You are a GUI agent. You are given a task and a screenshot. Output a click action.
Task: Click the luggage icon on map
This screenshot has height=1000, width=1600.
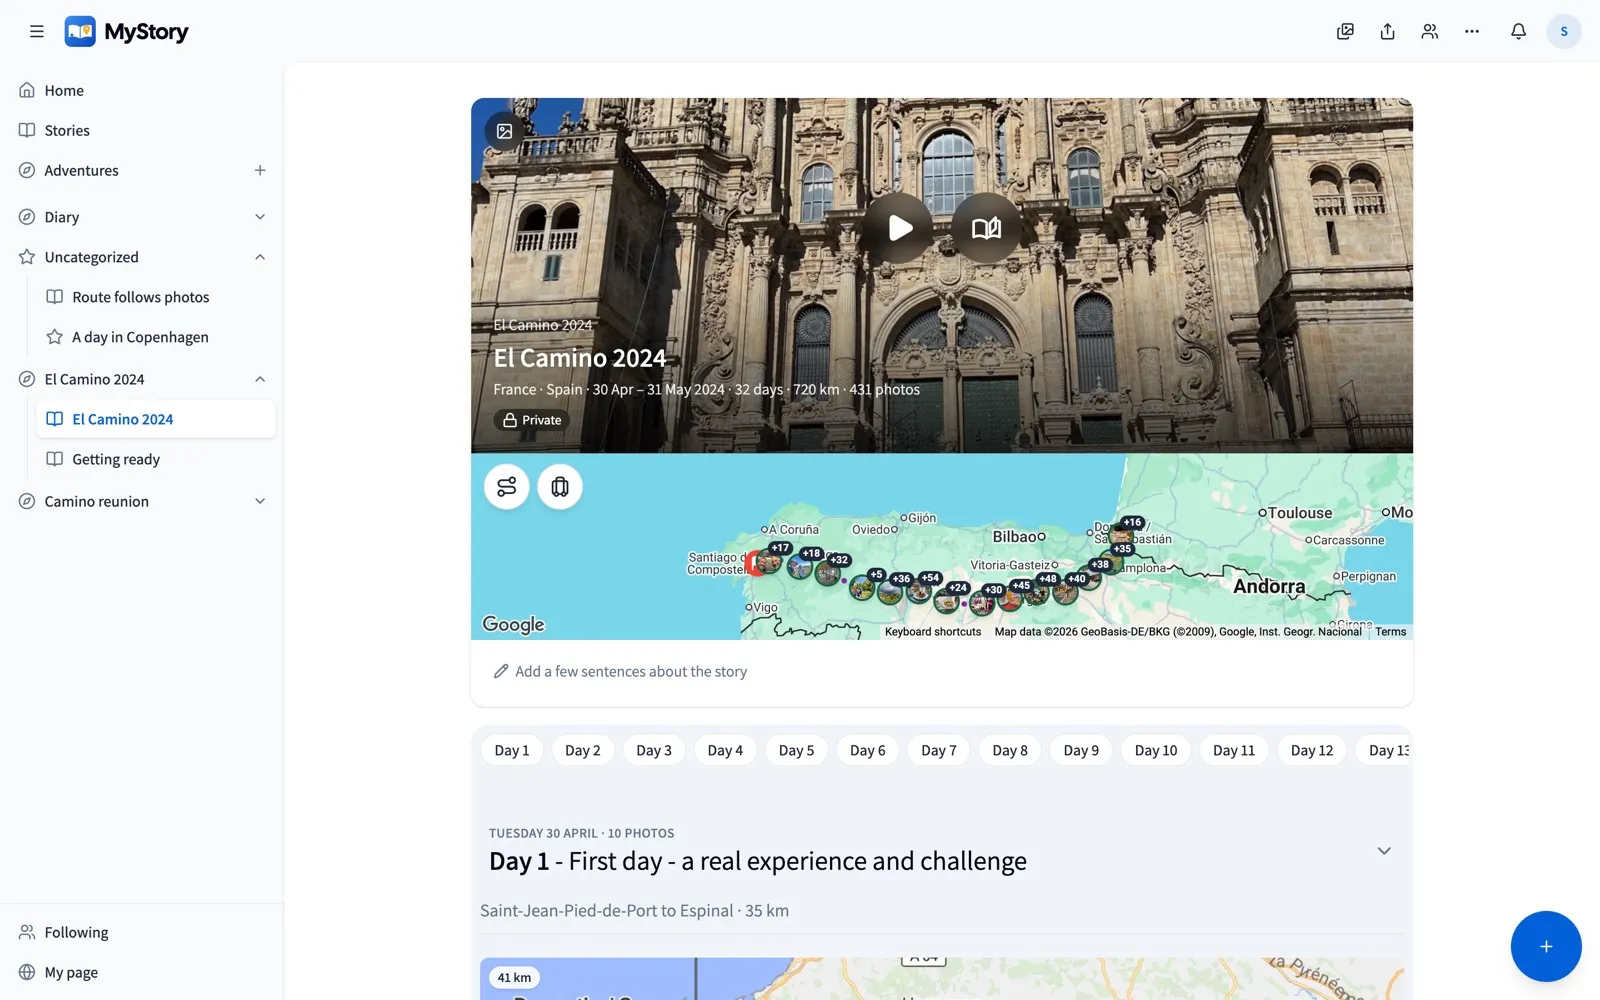tap(560, 487)
